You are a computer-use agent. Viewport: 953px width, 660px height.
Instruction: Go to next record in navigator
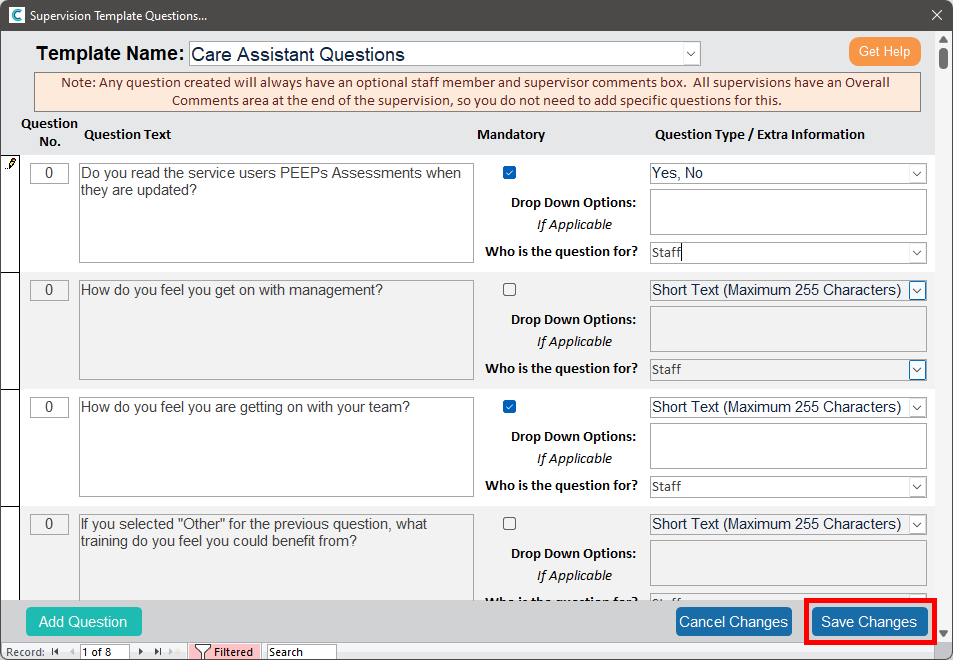point(141,652)
